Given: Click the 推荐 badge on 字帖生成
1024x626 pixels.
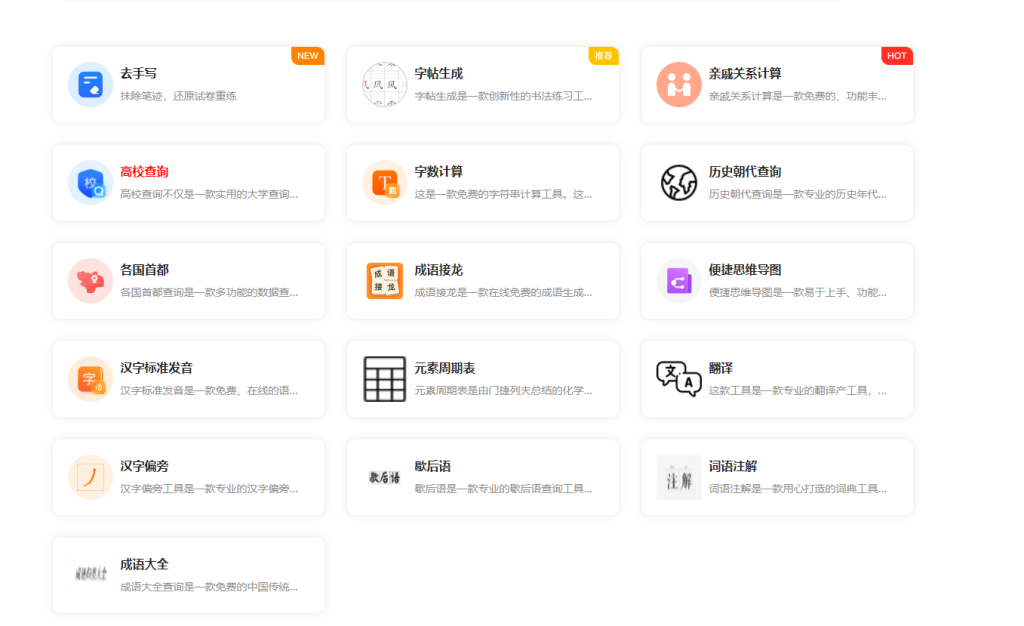Looking at the screenshot, I should tap(602, 56).
